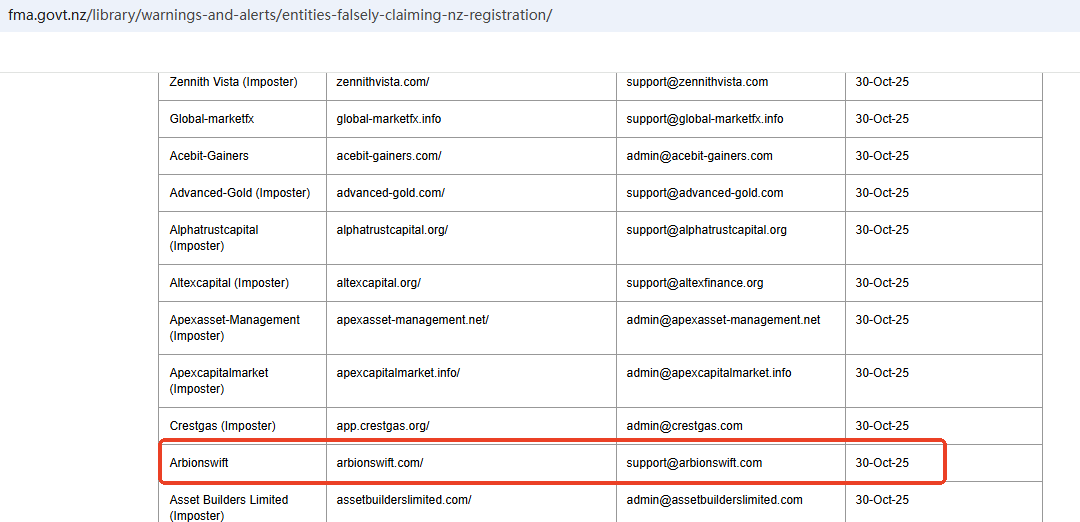Select the 'Alphatrustcapital (Imposter)' name cell
This screenshot has width=1080, height=522.
(x=242, y=238)
